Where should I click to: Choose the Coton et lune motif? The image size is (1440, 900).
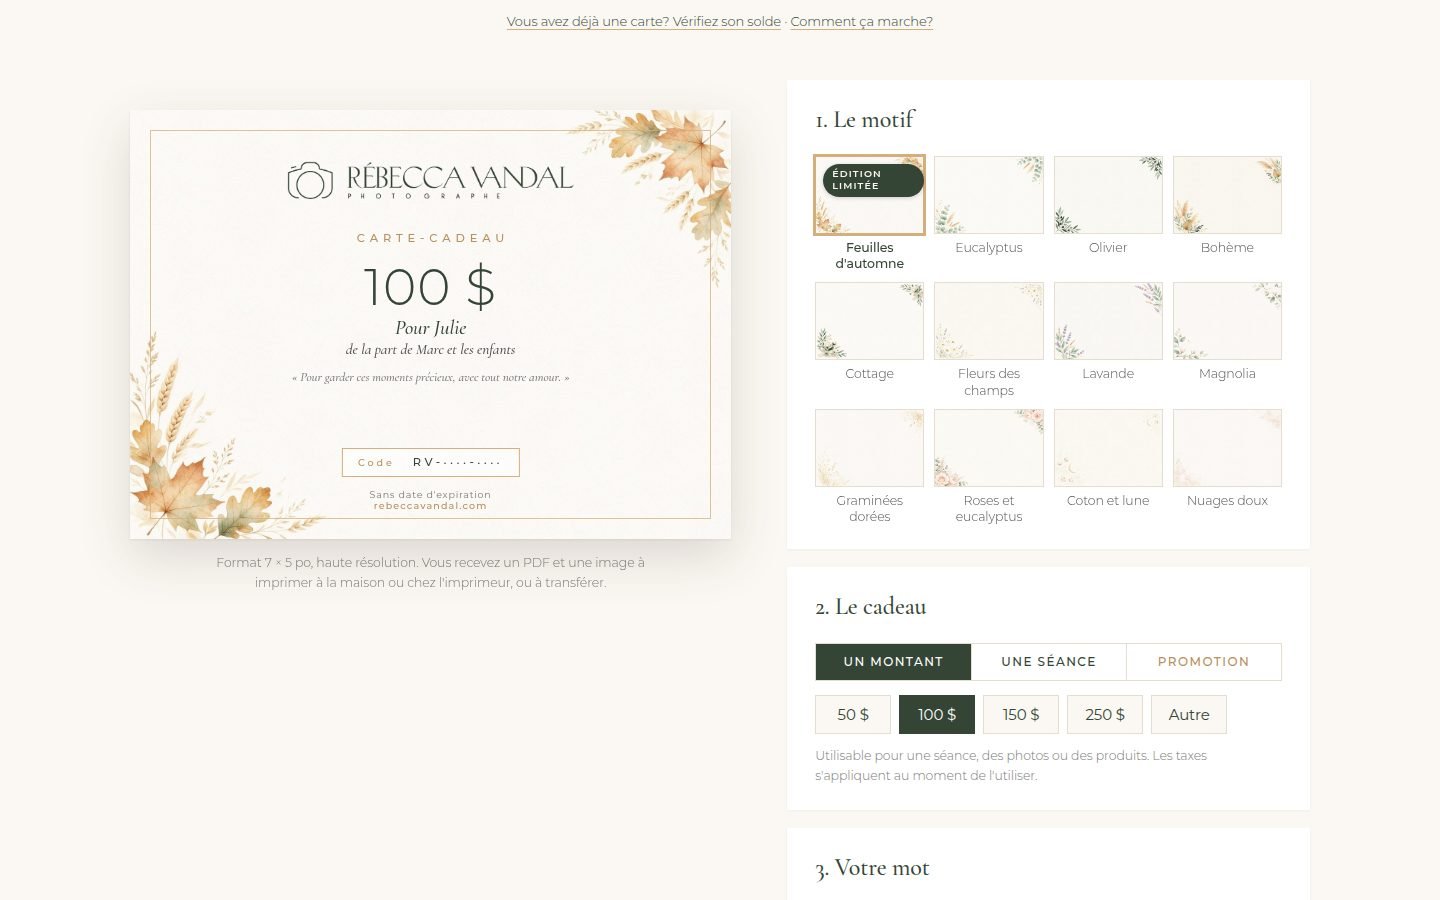coord(1108,448)
